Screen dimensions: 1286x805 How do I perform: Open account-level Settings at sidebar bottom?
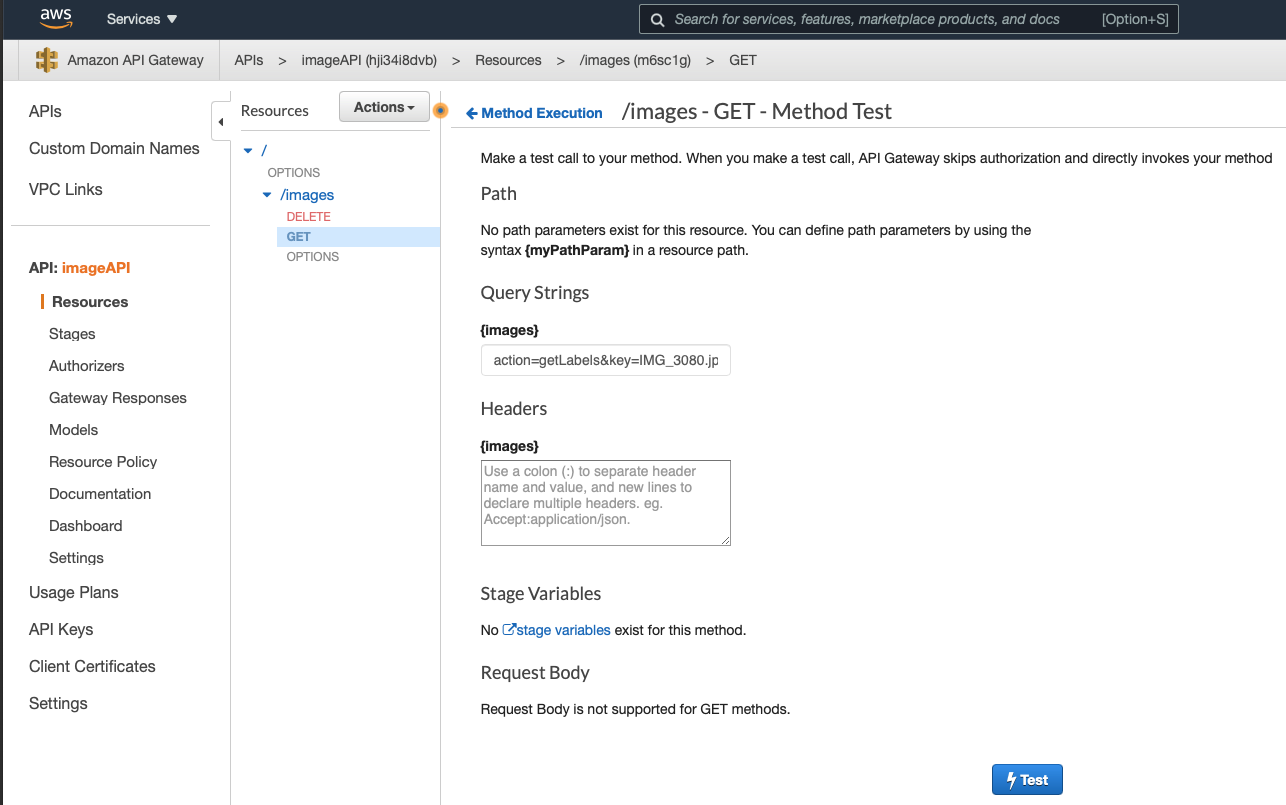[x=58, y=703]
